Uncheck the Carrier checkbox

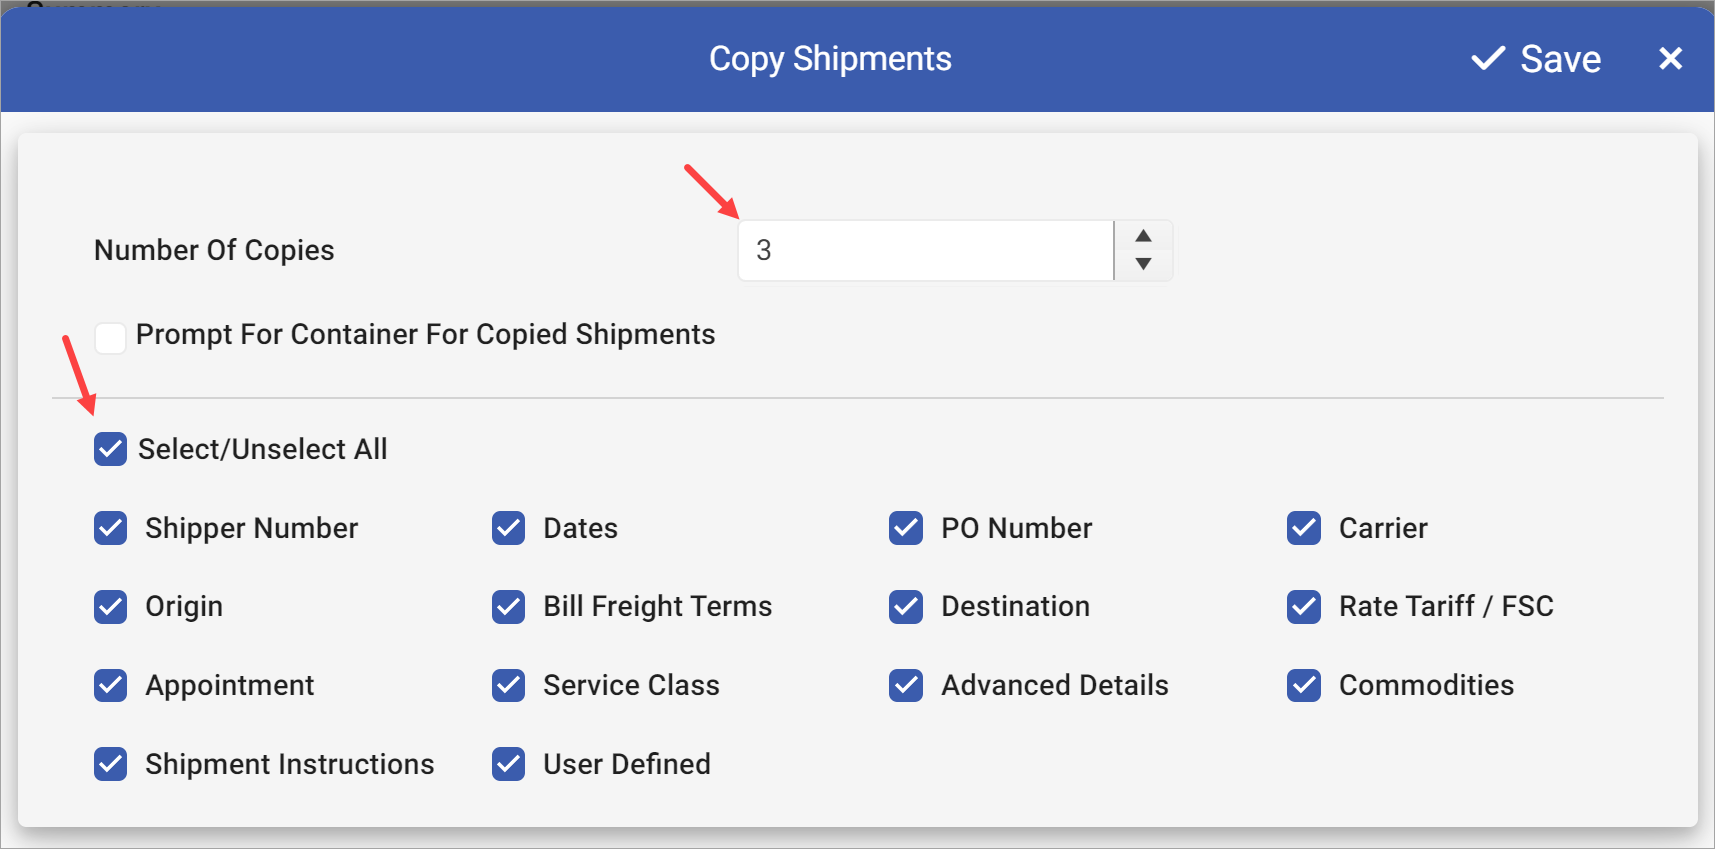tap(1304, 528)
